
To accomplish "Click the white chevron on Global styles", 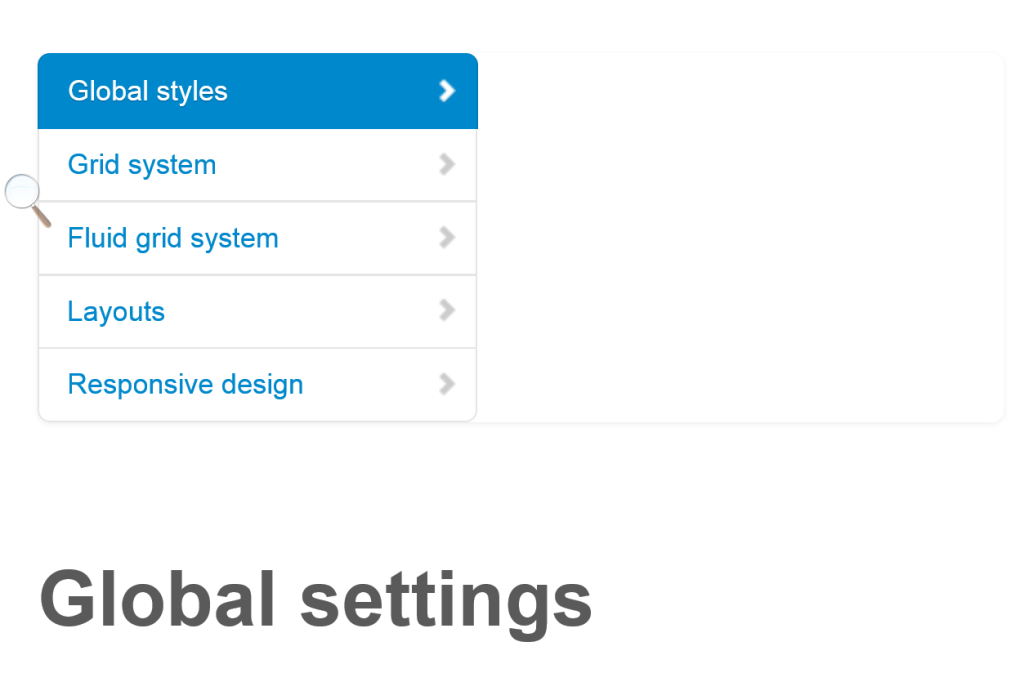I will pyautogui.click(x=447, y=91).
